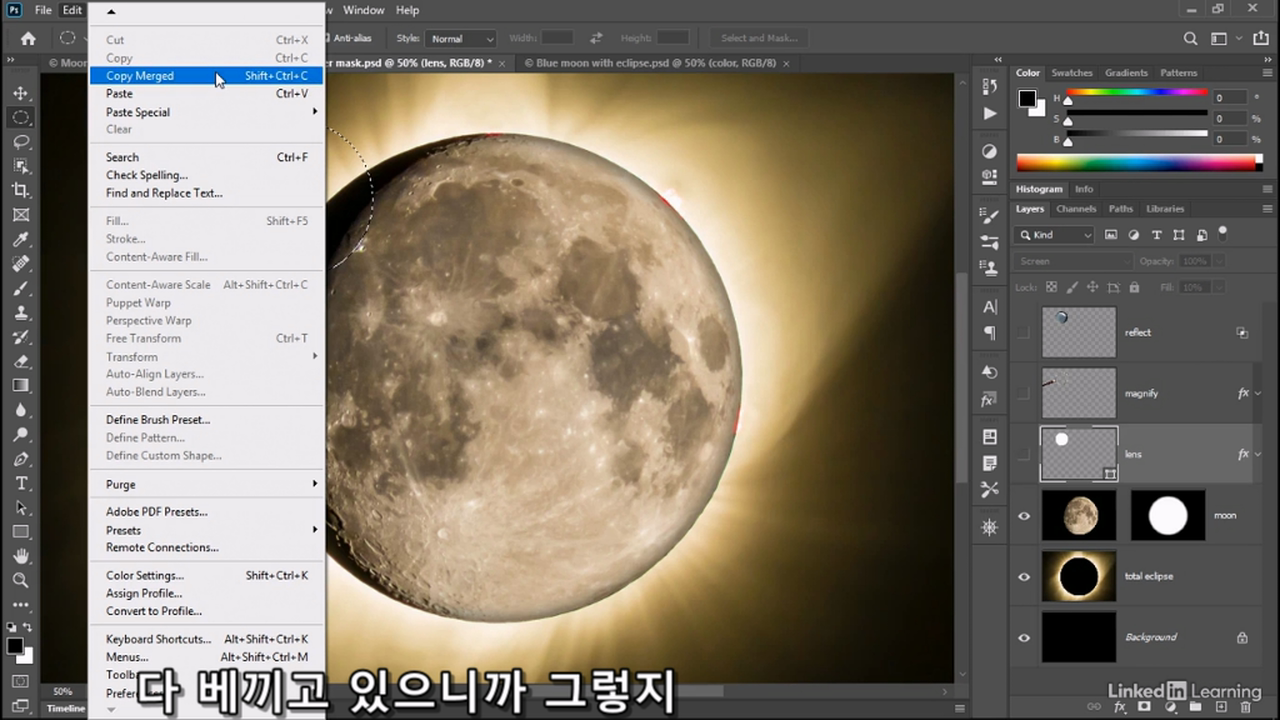Screen dimensions: 1280x720
Task: Create a new layer with plus icon
Action: (x=1220, y=707)
